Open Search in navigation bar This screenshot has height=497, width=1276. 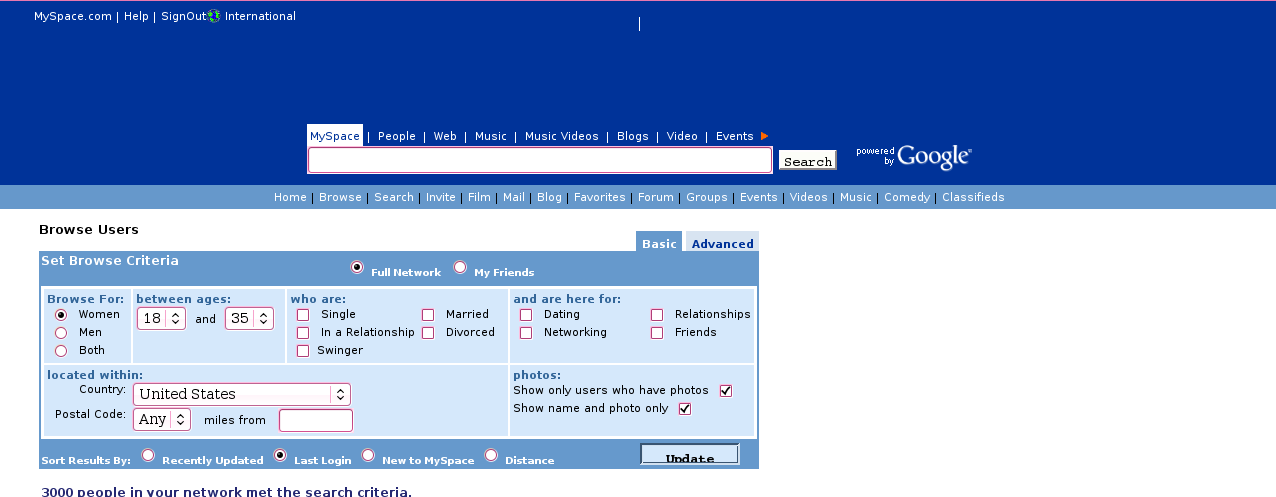(x=394, y=197)
